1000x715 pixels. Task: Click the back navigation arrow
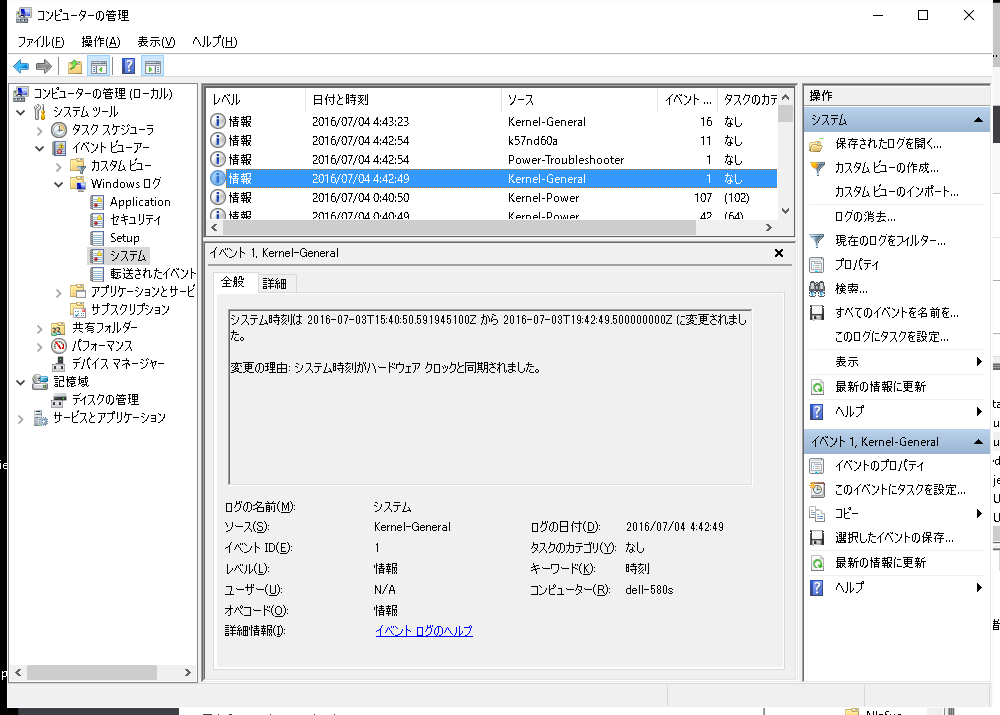coord(21,66)
